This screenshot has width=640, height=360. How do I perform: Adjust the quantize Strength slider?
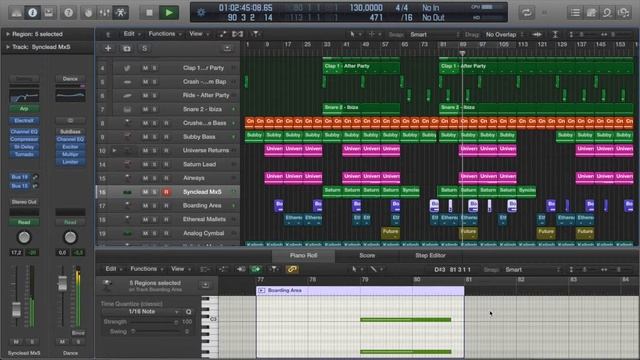[154, 322]
